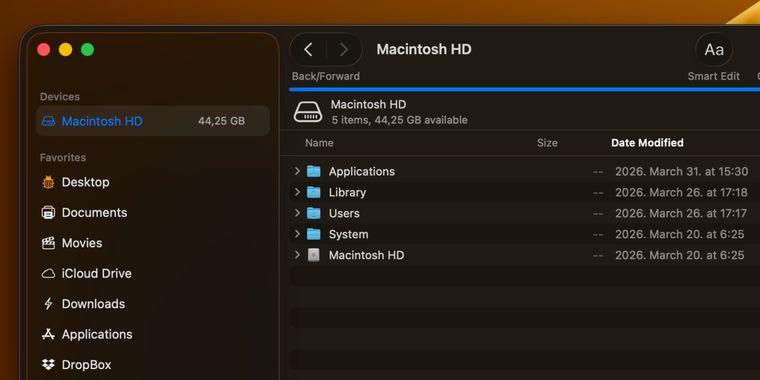Expand the Applications folder row
The width and height of the screenshot is (760, 380).
pos(297,171)
